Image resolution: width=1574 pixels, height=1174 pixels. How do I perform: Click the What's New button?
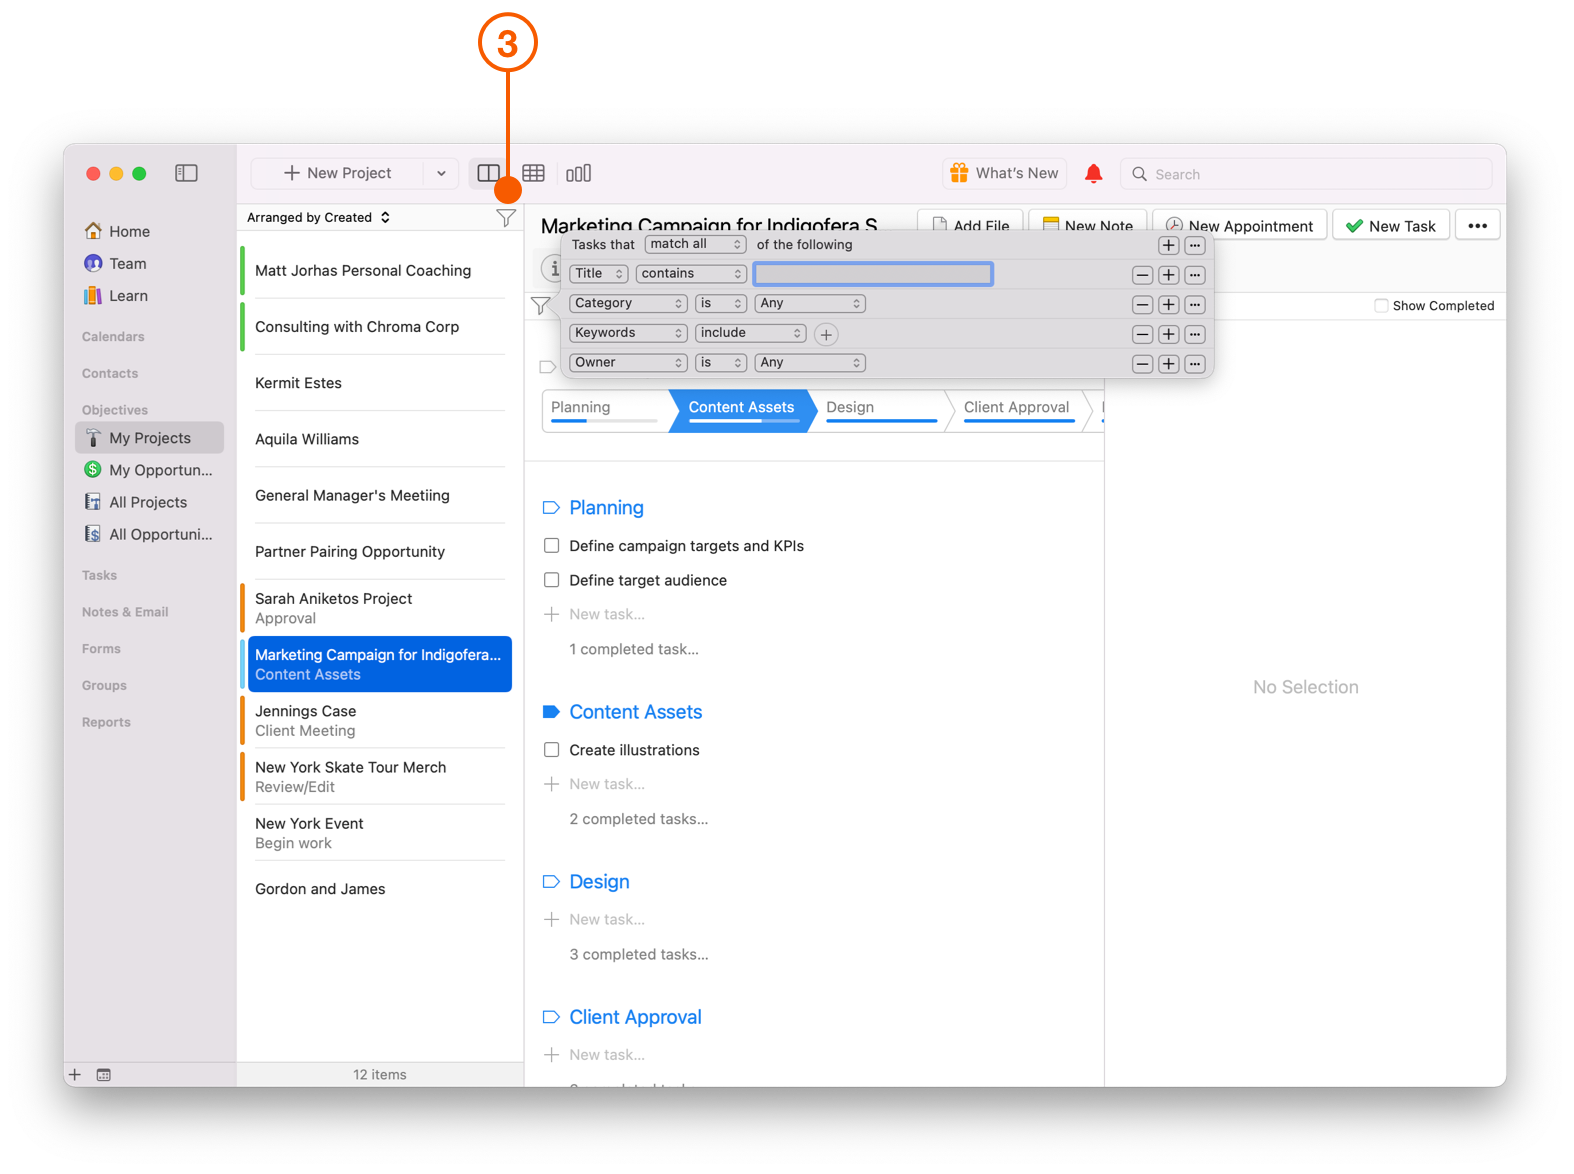pyautogui.click(x=1004, y=173)
